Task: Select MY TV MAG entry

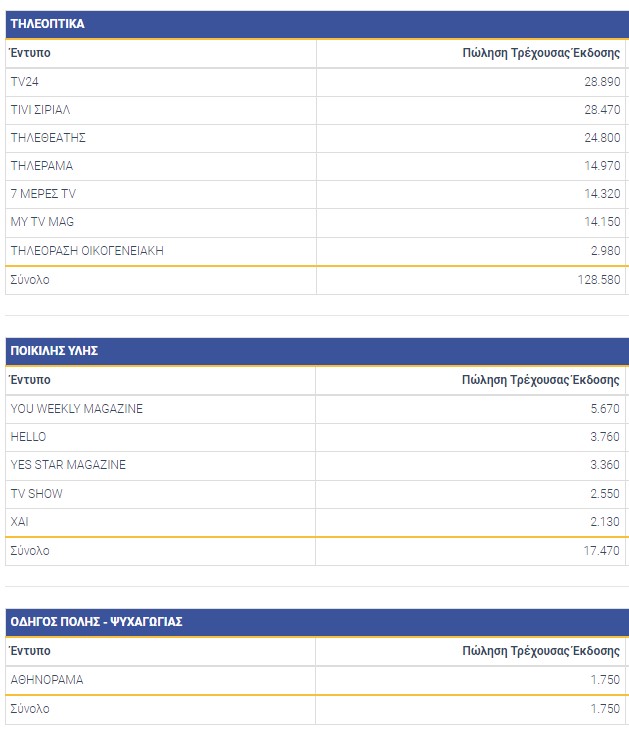Action: [x=42, y=221]
